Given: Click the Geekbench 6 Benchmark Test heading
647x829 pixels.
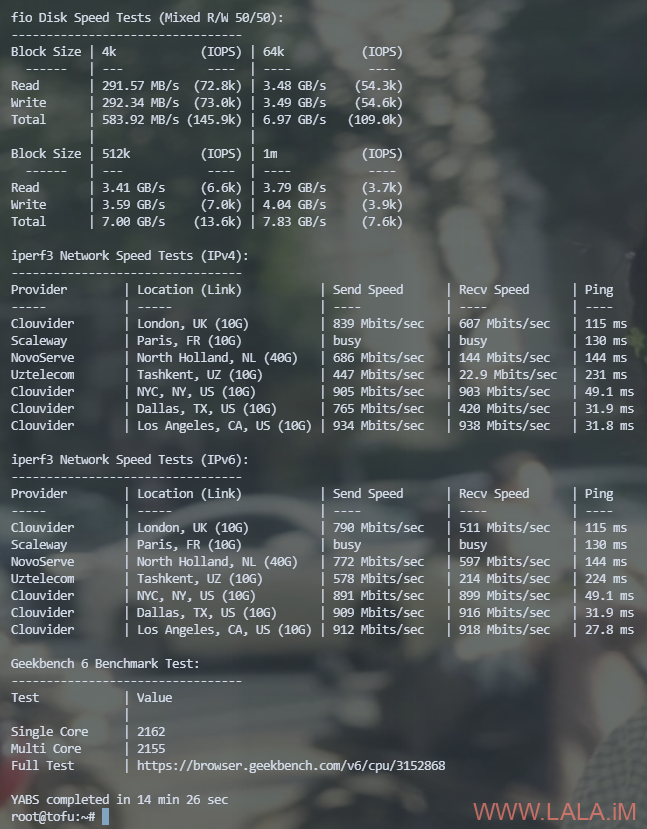Looking at the screenshot, I should [105, 664].
